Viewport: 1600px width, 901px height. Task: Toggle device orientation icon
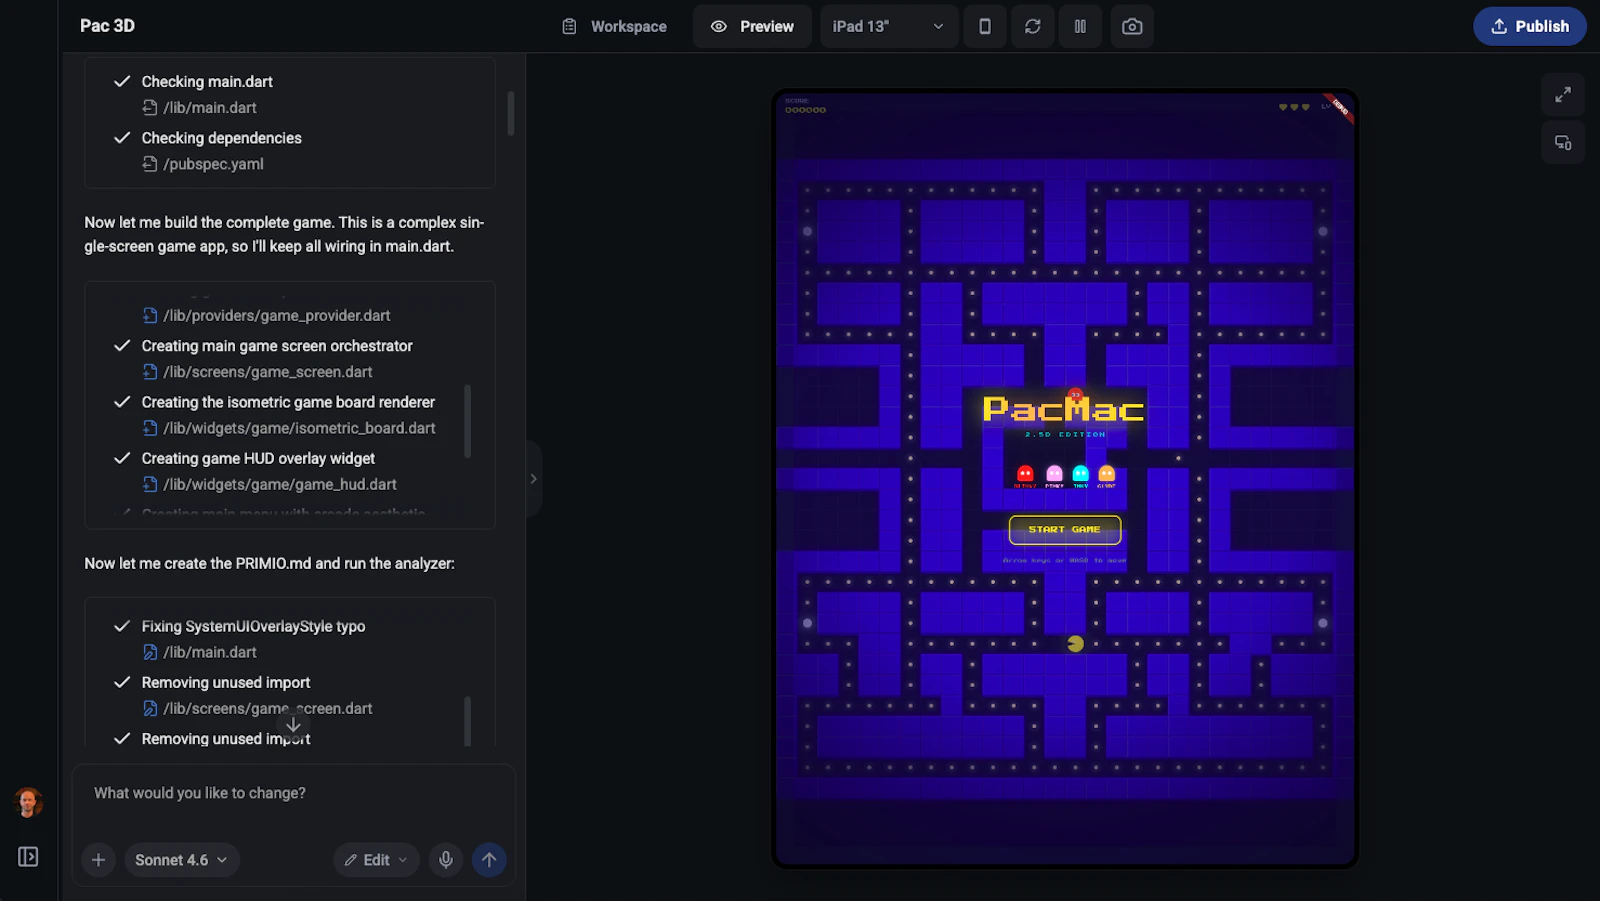coord(985,26)
